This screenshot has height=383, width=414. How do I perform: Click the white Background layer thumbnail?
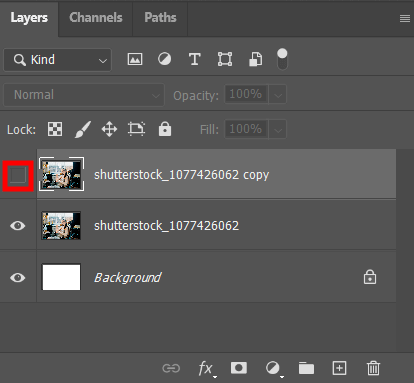pos(61,277)
